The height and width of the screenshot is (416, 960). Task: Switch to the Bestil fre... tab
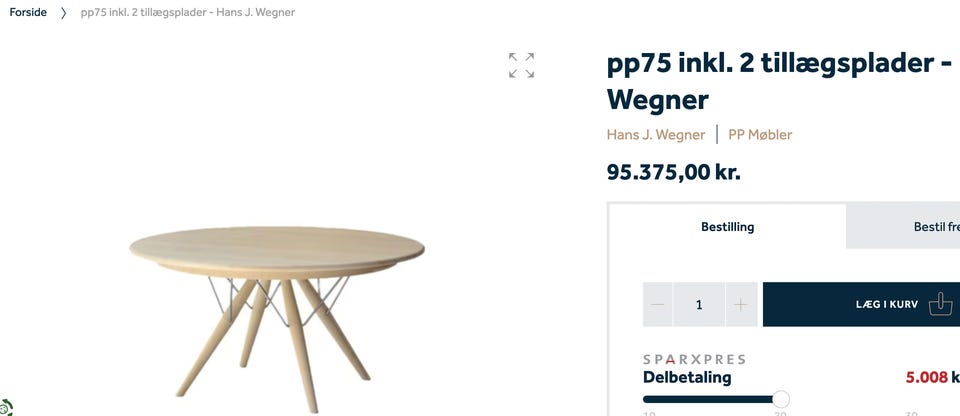point(903,227)
